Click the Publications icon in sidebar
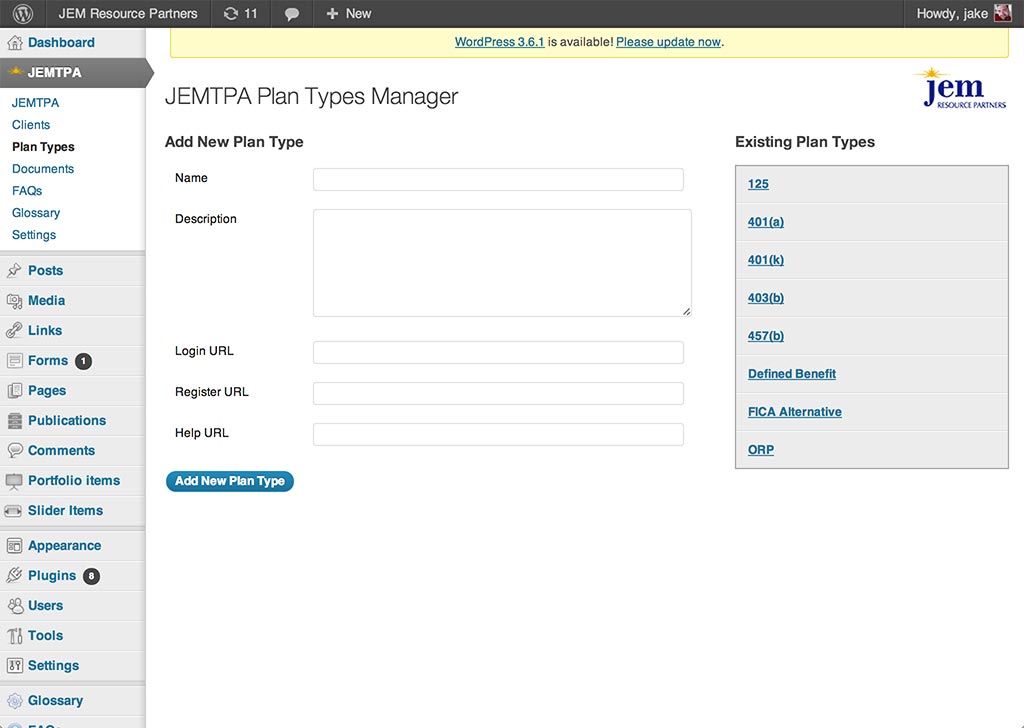 [x=14, y=420]
